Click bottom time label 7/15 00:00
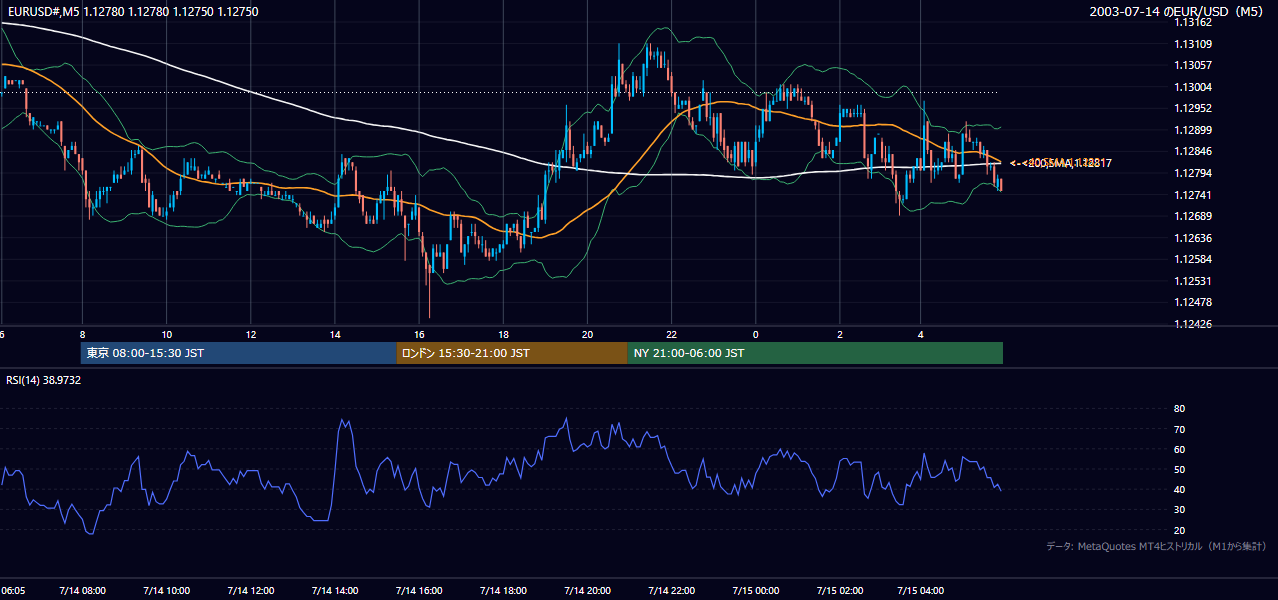The image size is (1278, 600). [755, 590]
